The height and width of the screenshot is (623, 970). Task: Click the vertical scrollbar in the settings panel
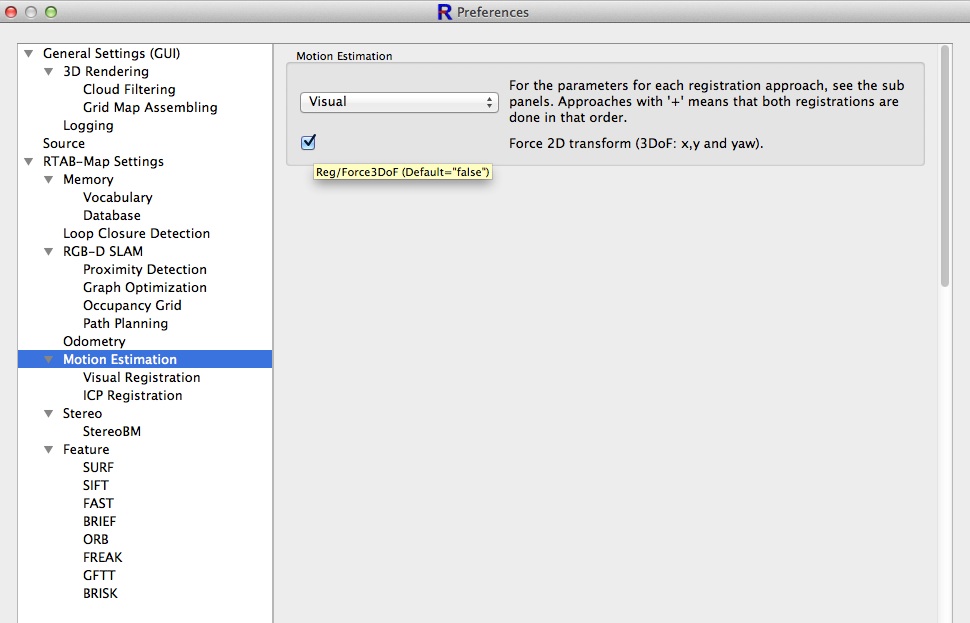945,165
